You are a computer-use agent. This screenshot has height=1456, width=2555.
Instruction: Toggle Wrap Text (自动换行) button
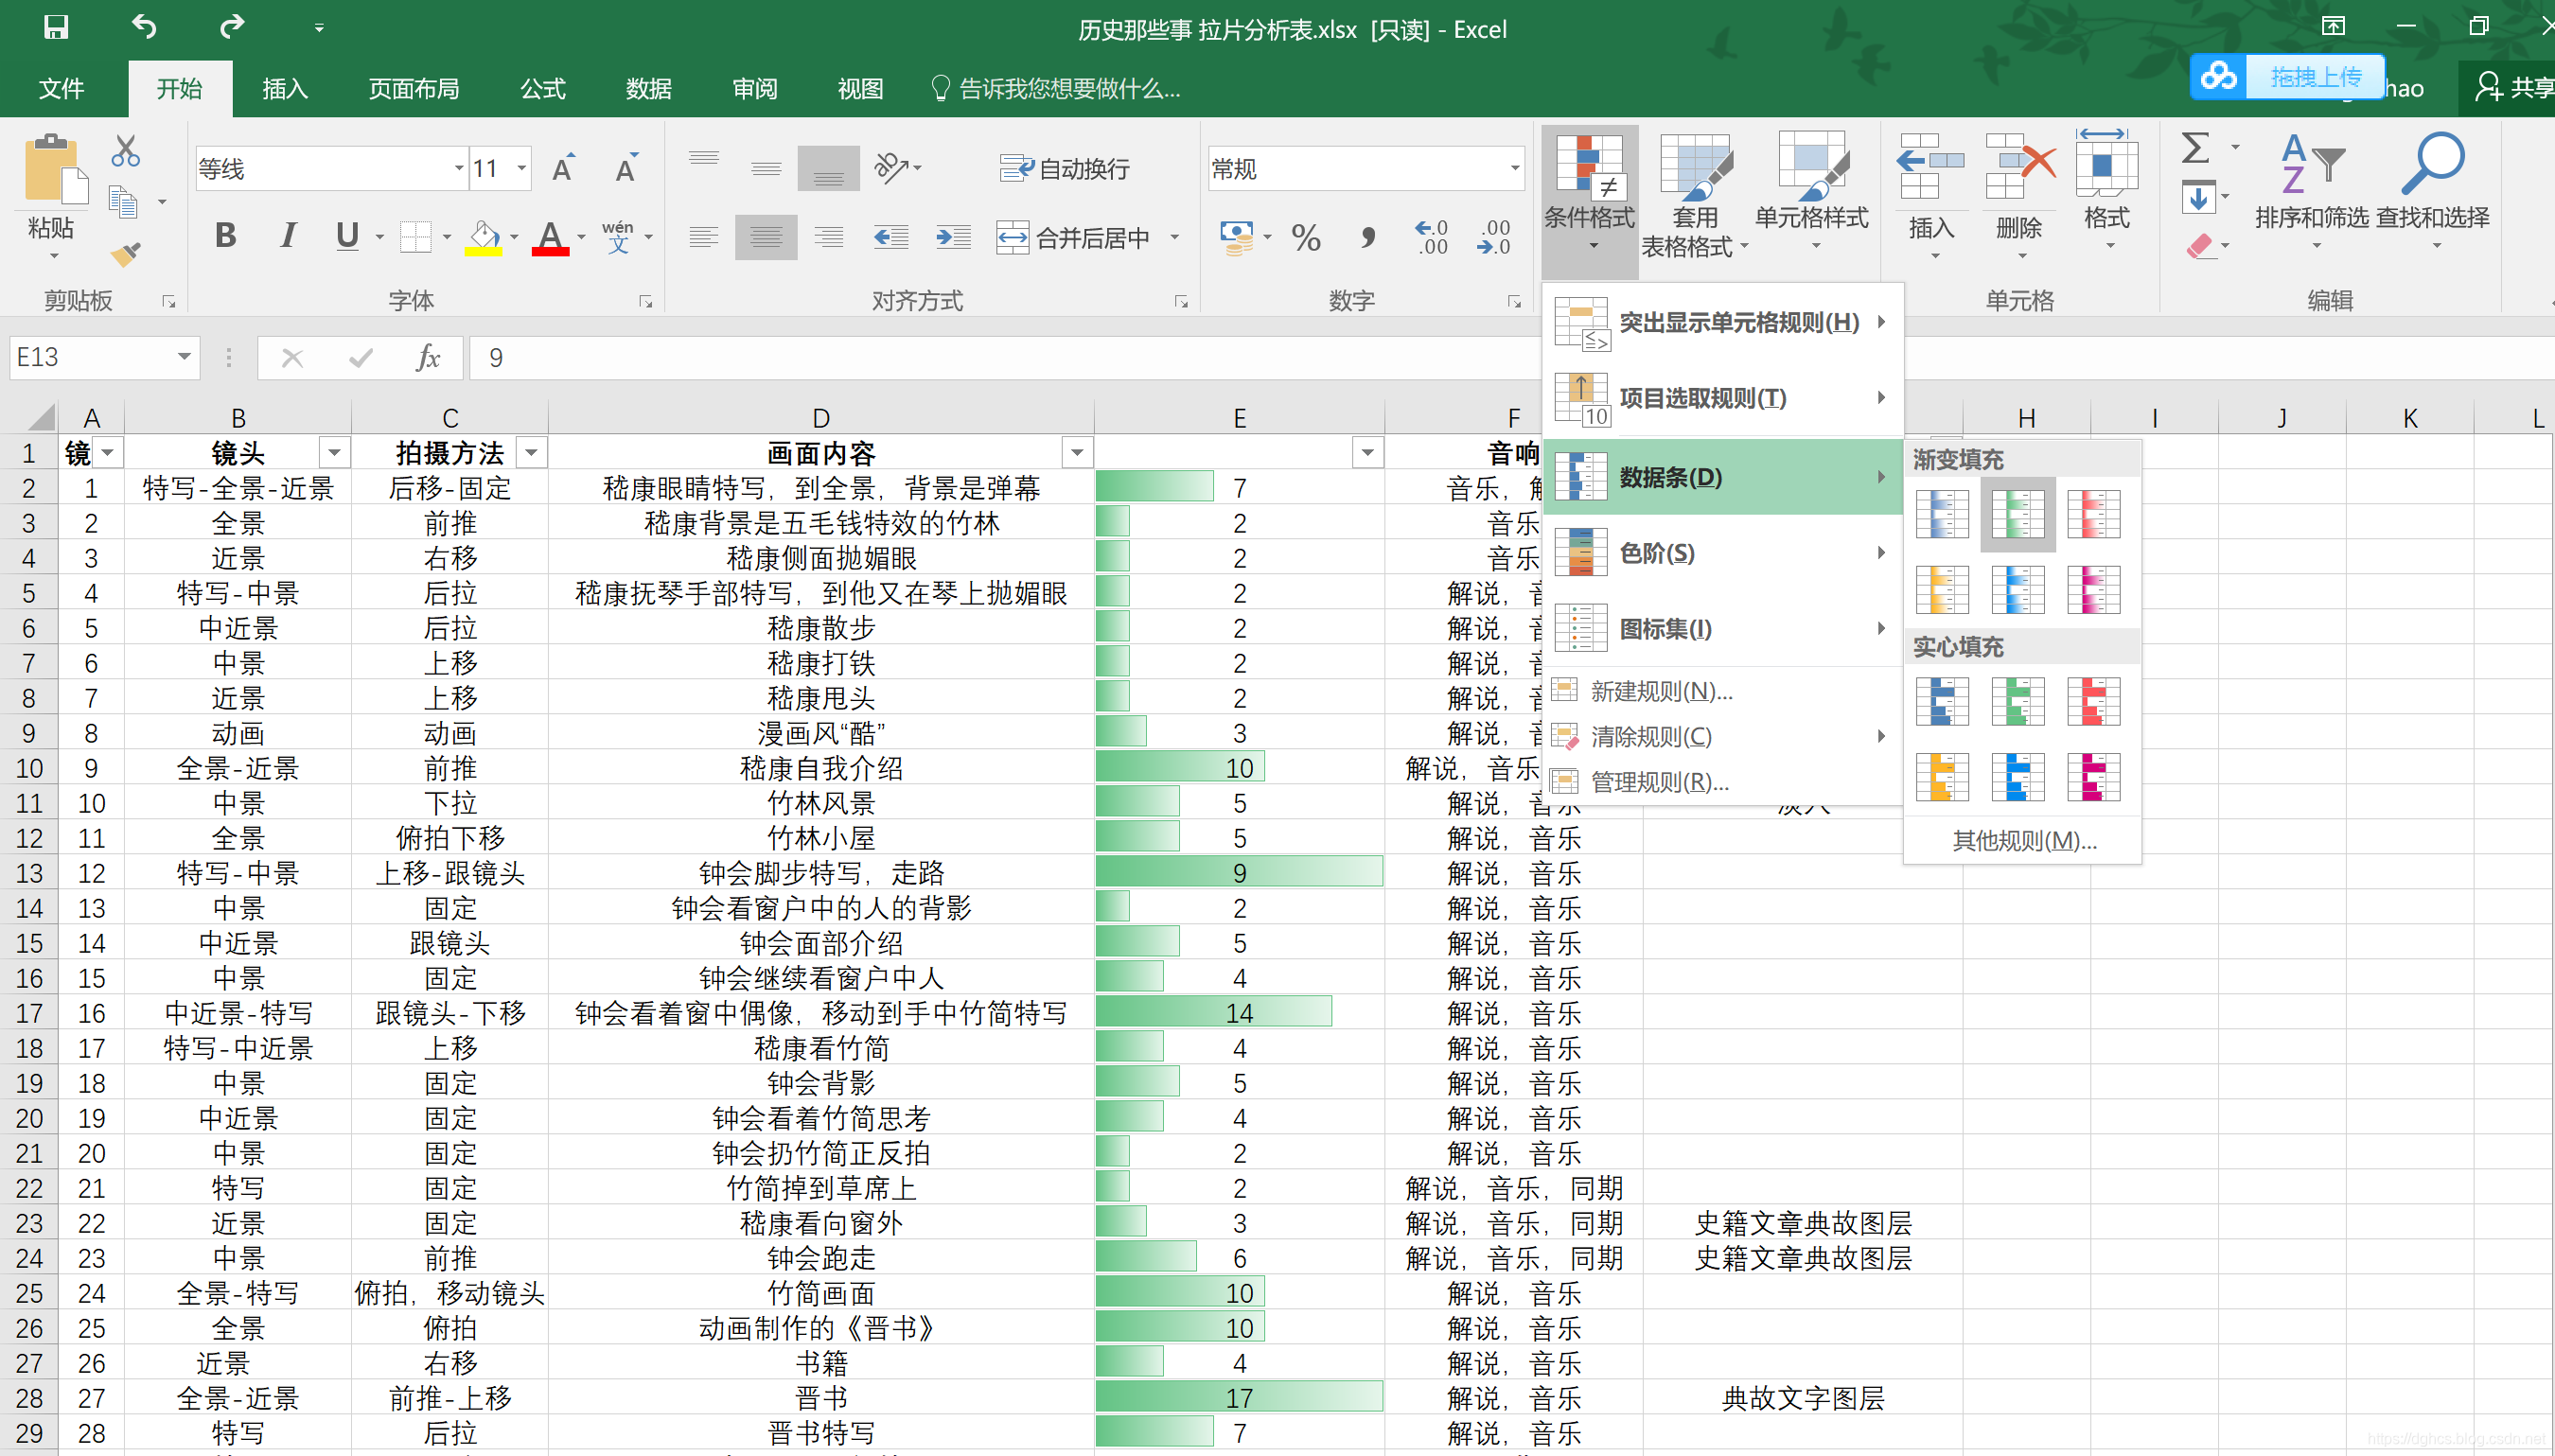(1065, 169)
